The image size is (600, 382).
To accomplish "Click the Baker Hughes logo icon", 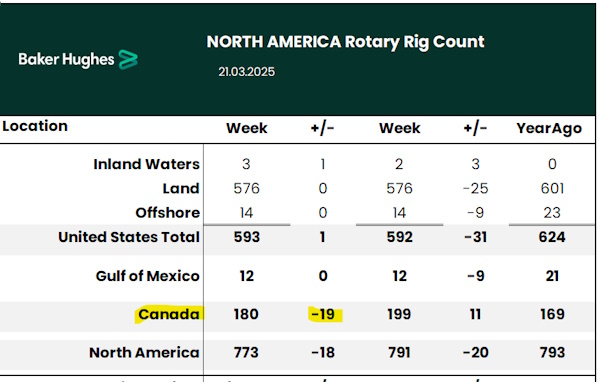I will coord(128,60).
